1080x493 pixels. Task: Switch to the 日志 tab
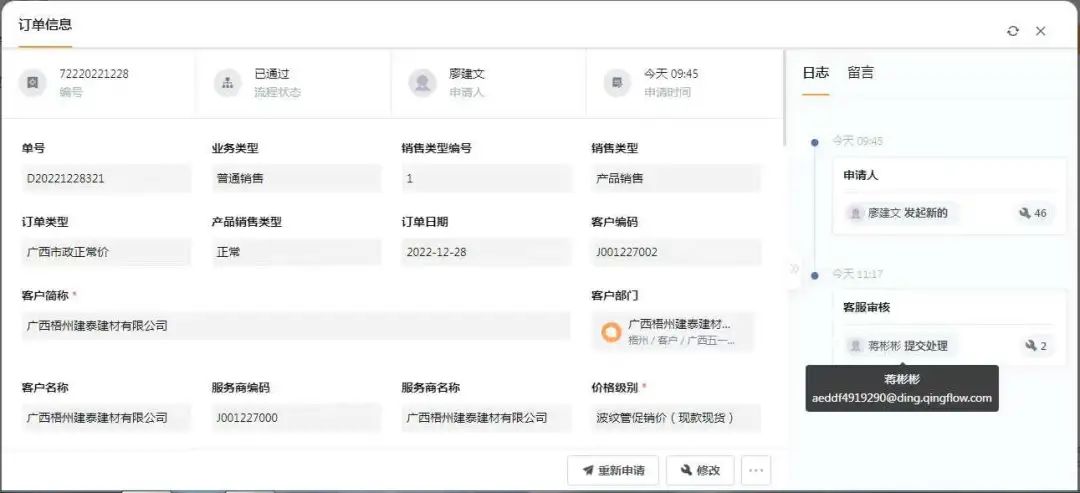tap(816, 72)
